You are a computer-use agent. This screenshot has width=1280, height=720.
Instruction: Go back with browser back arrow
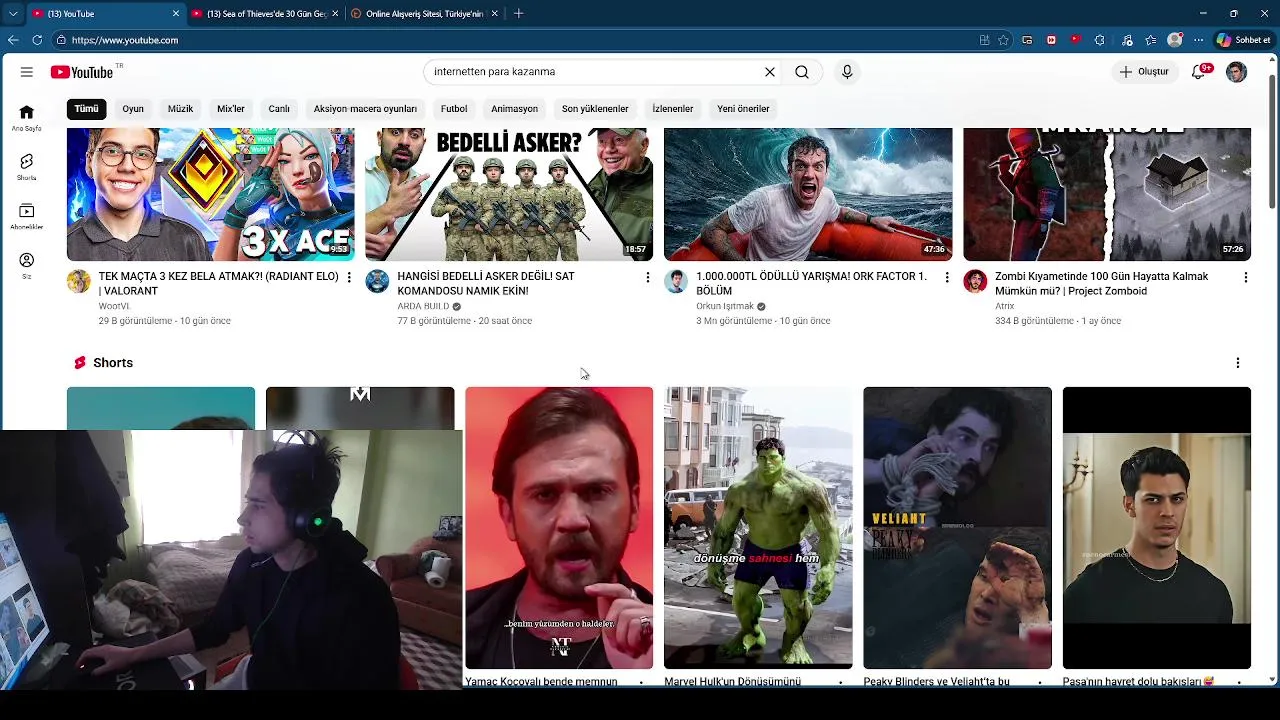(13, 40)
